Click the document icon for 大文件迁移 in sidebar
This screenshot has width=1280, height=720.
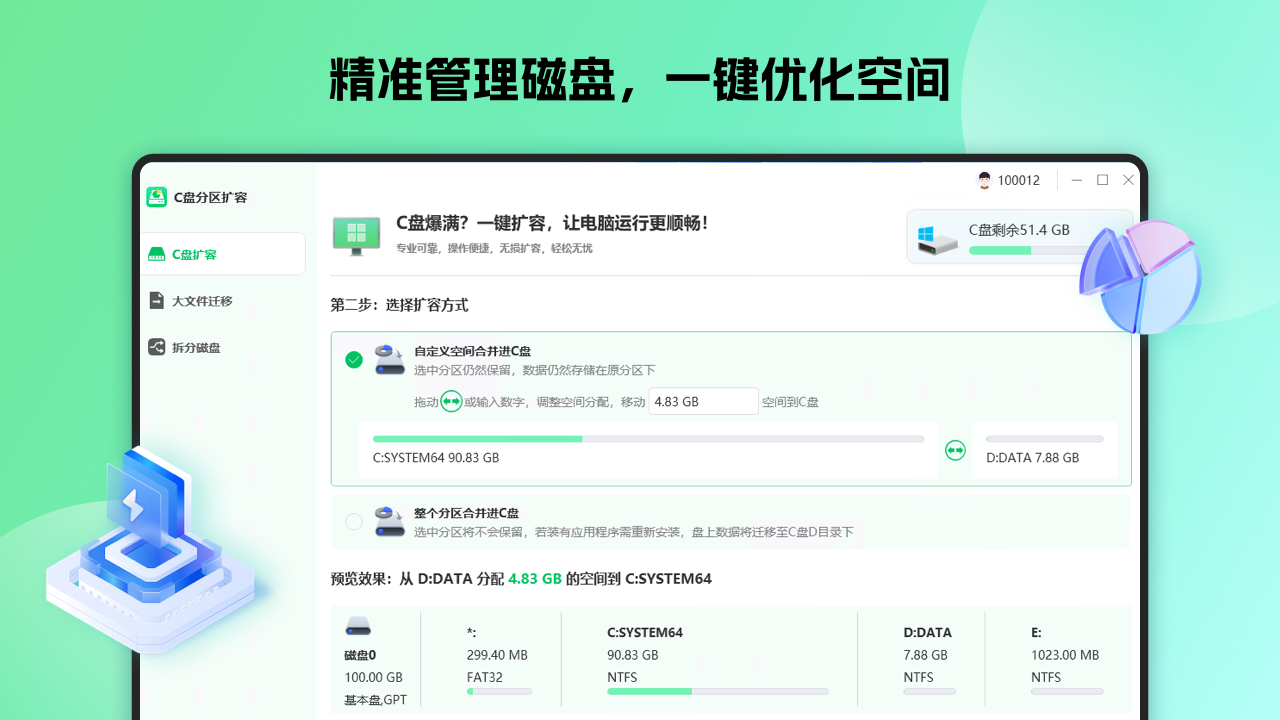(157, 300)
